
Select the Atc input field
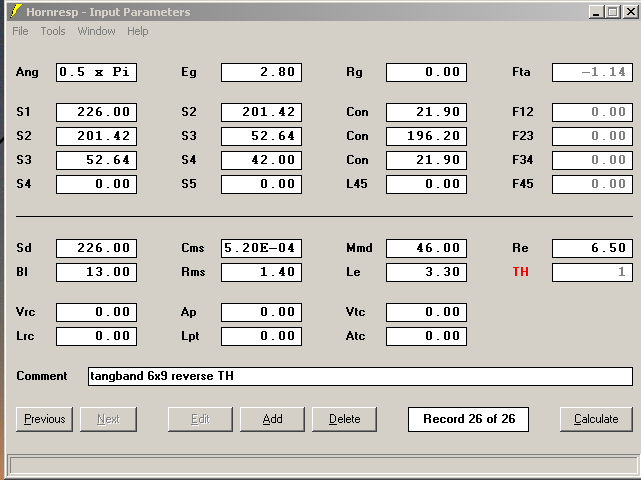(426, 336)
